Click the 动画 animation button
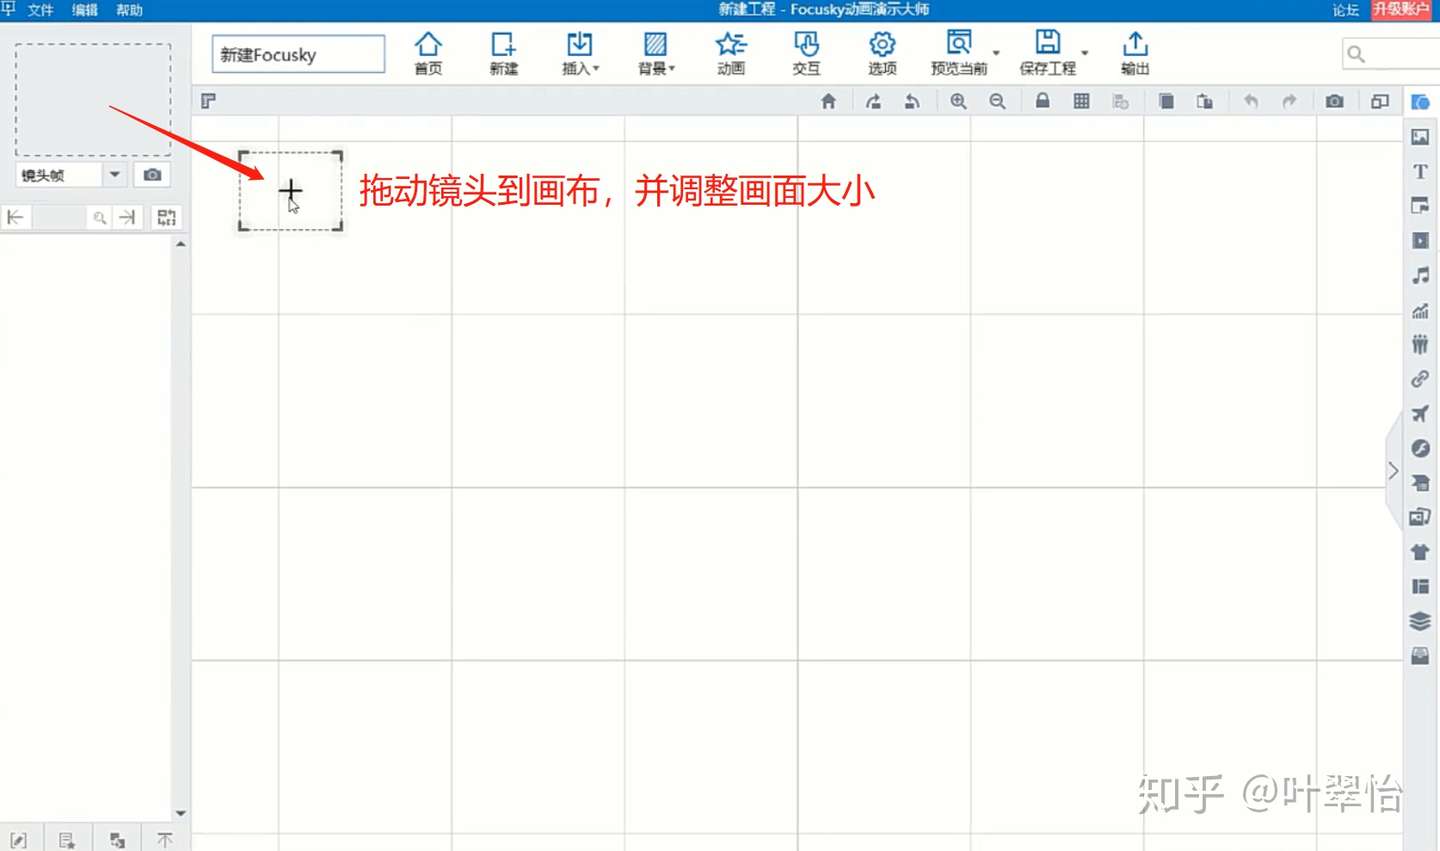Screen dimensions: 1440x851 click(731, 53)
